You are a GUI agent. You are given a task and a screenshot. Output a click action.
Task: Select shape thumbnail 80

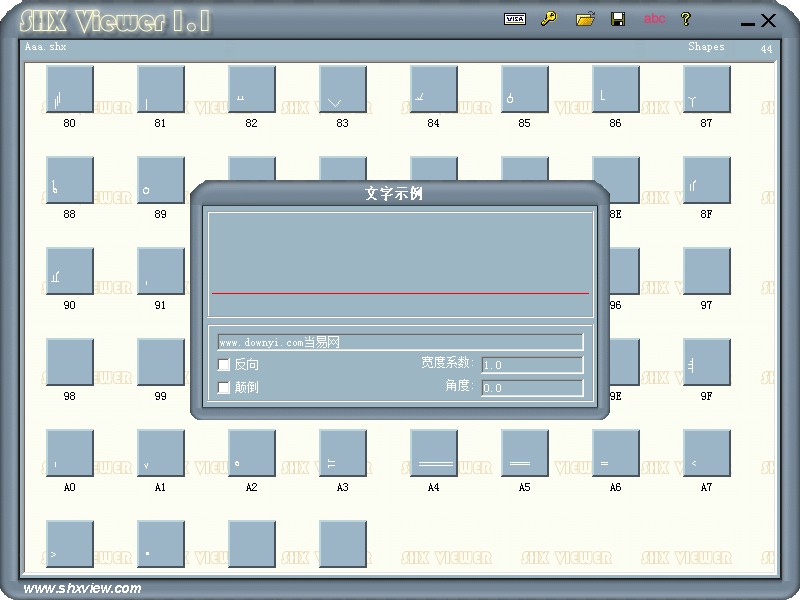[x=70, y=90]
